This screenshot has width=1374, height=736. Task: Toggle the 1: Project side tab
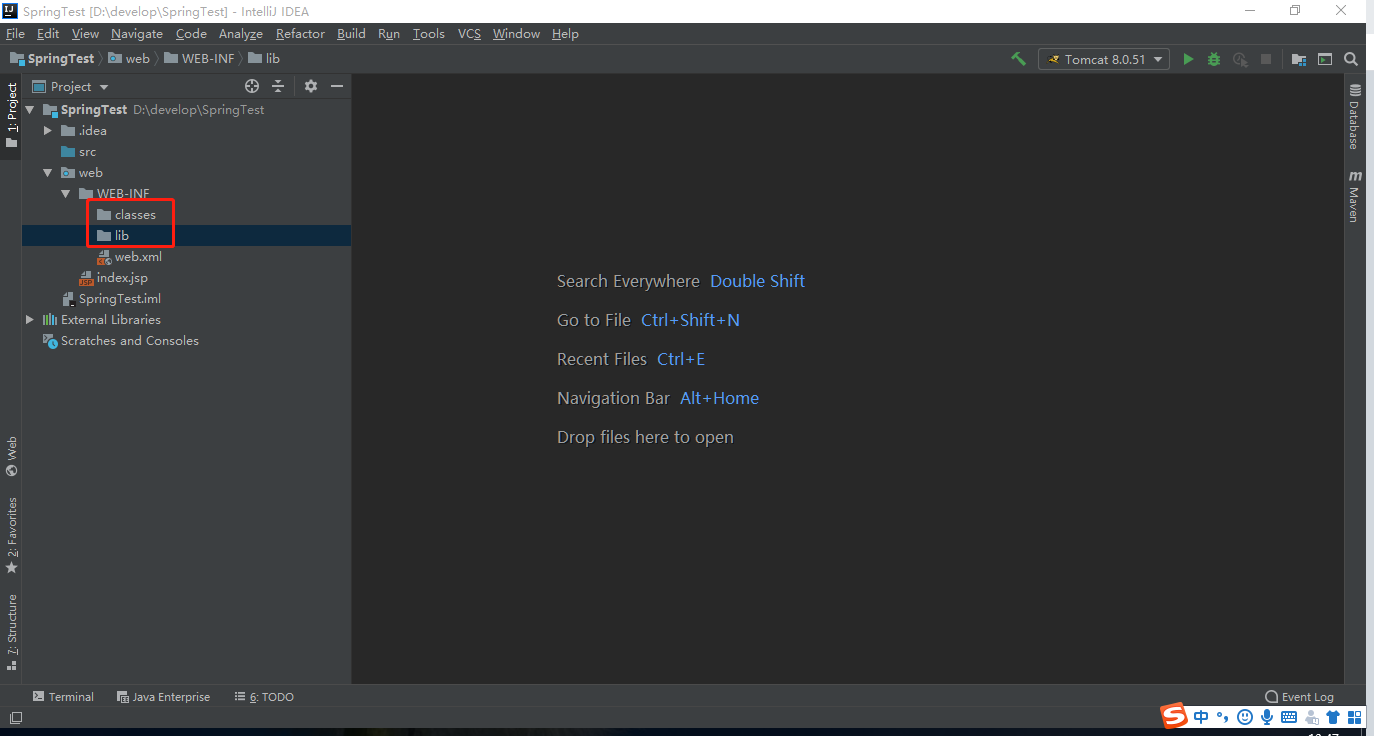(x=11, y=114)
